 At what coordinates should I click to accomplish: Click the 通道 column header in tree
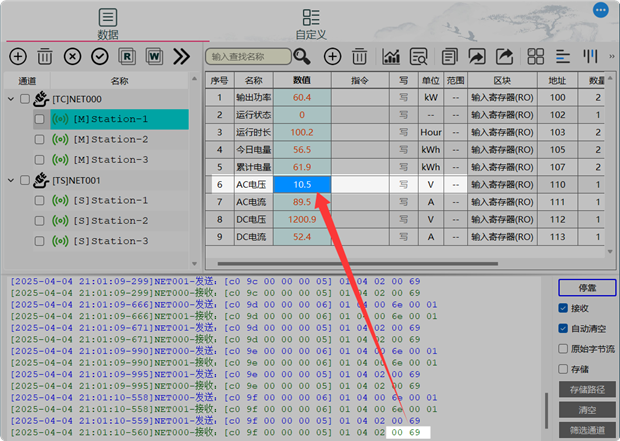tap(27, 81)
